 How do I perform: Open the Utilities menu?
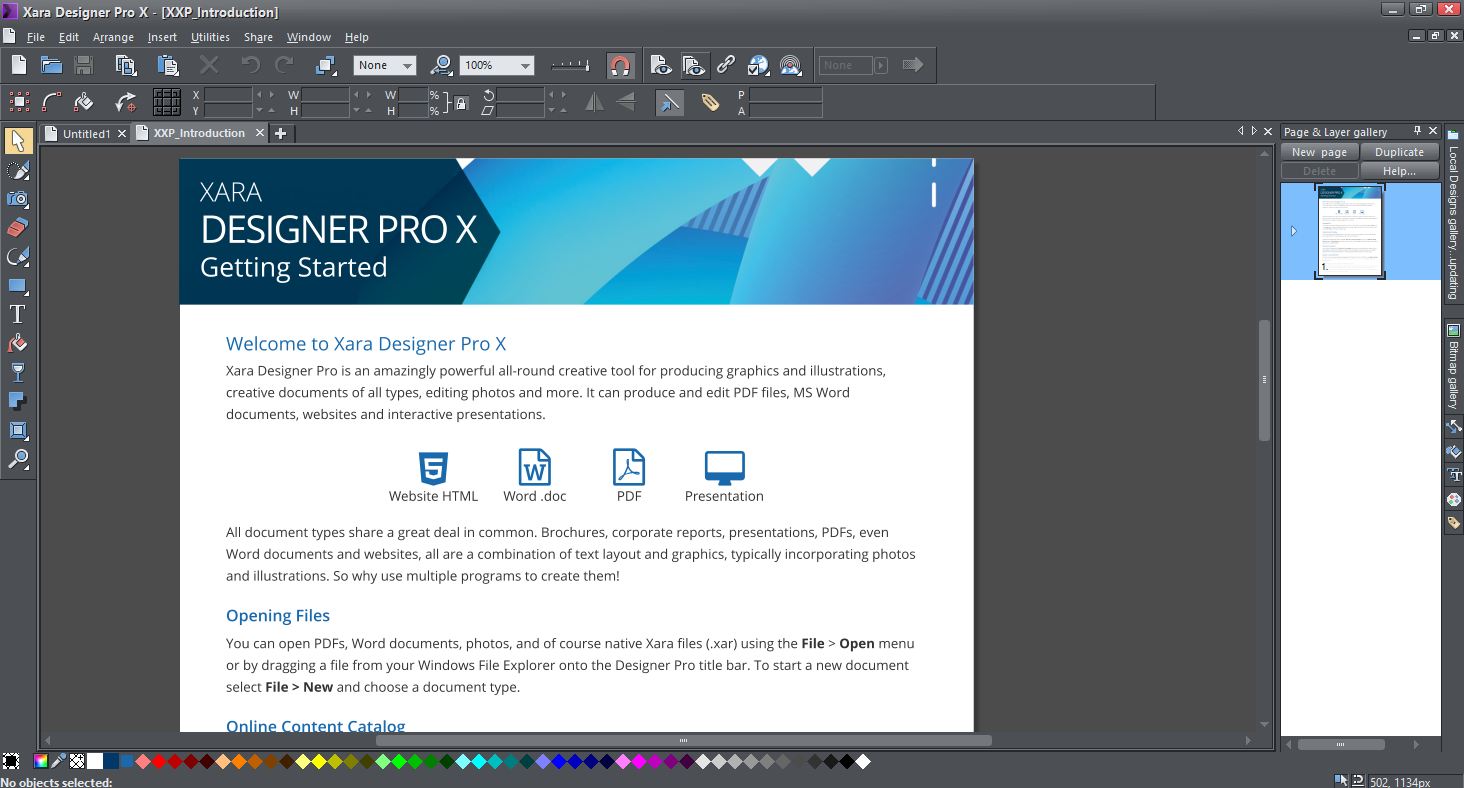coord(210,37)
